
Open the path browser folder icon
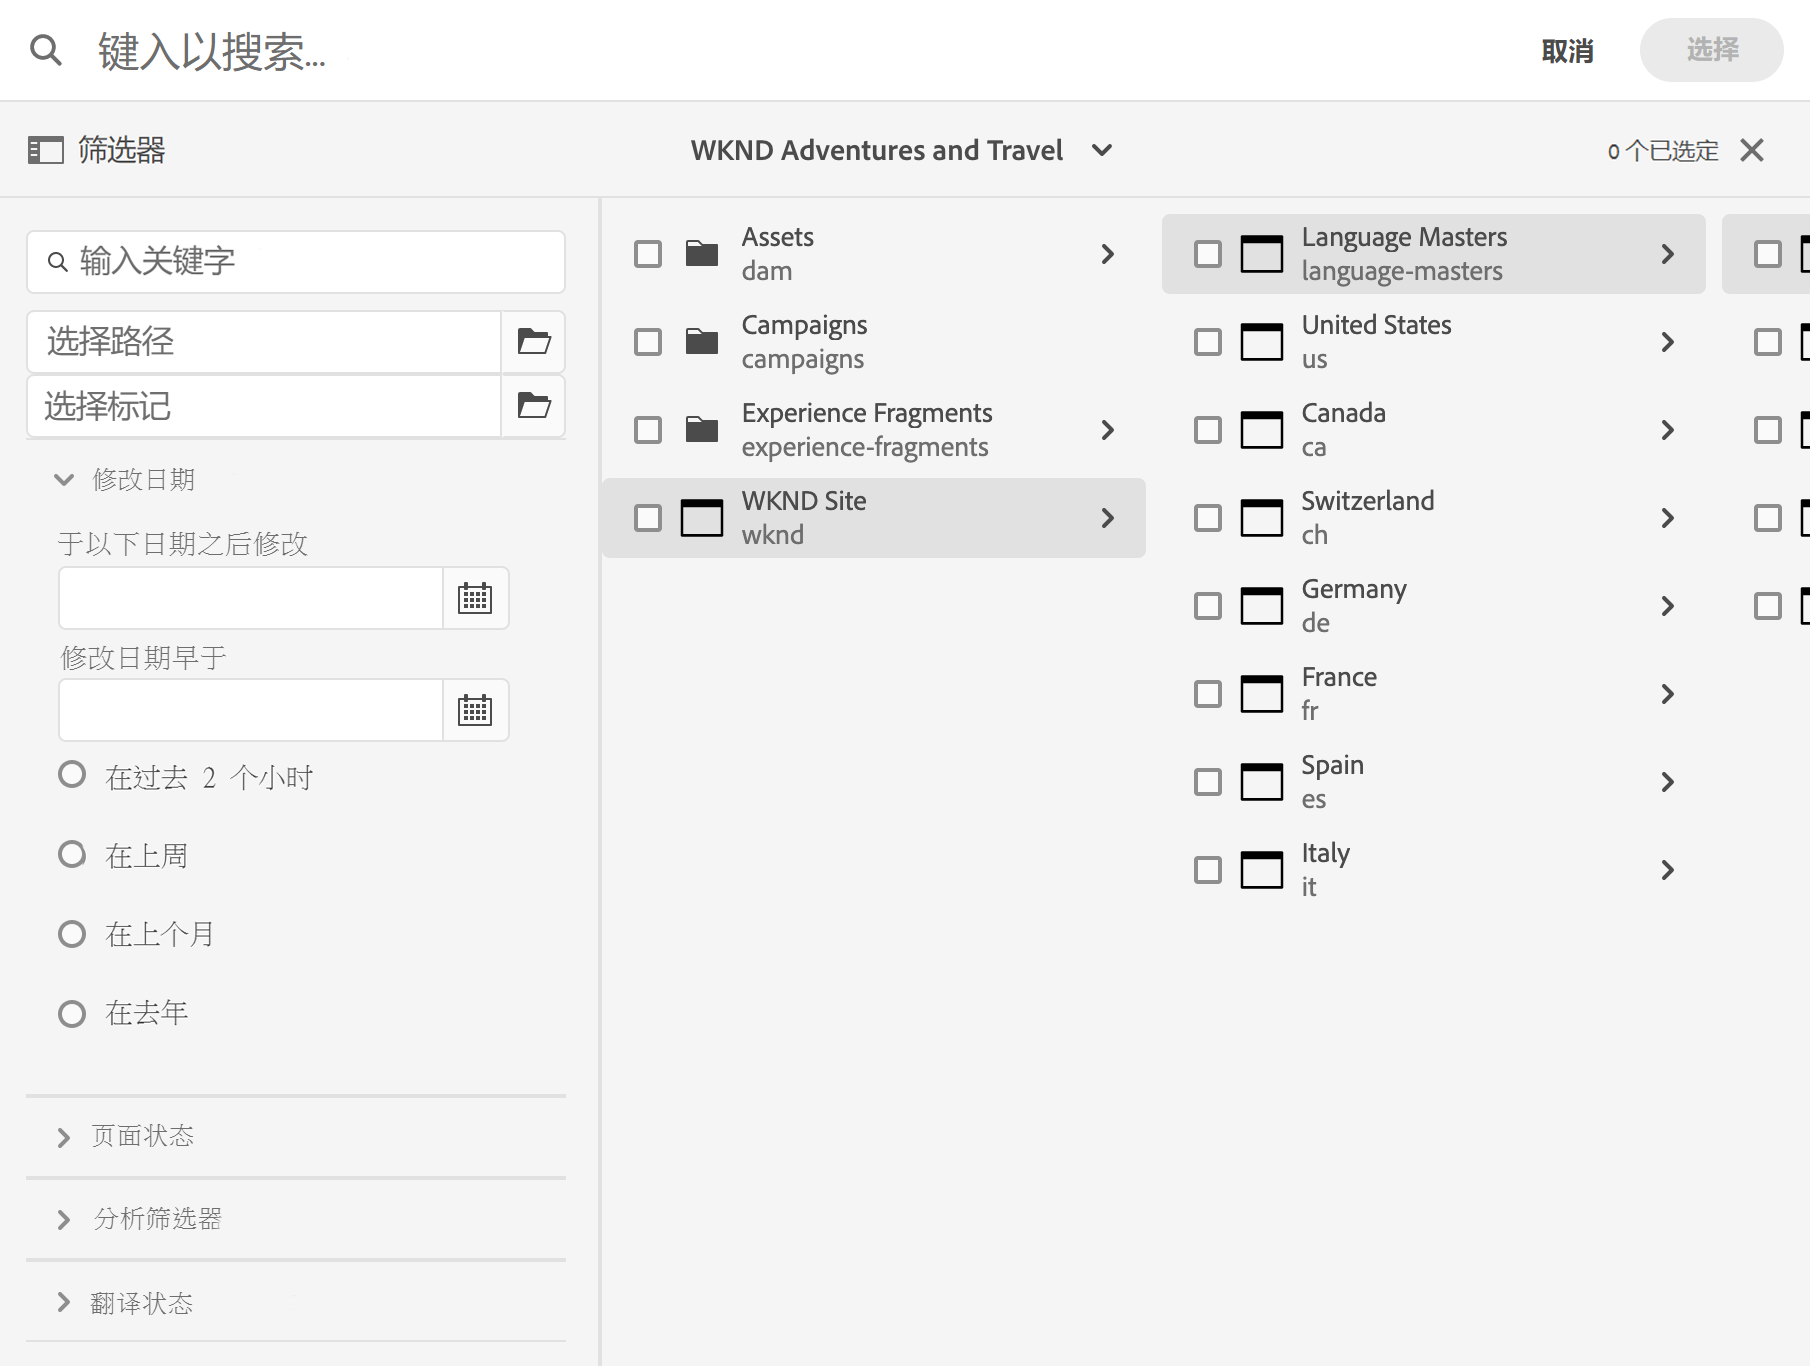pyautogui.click(x=534, y=342)
